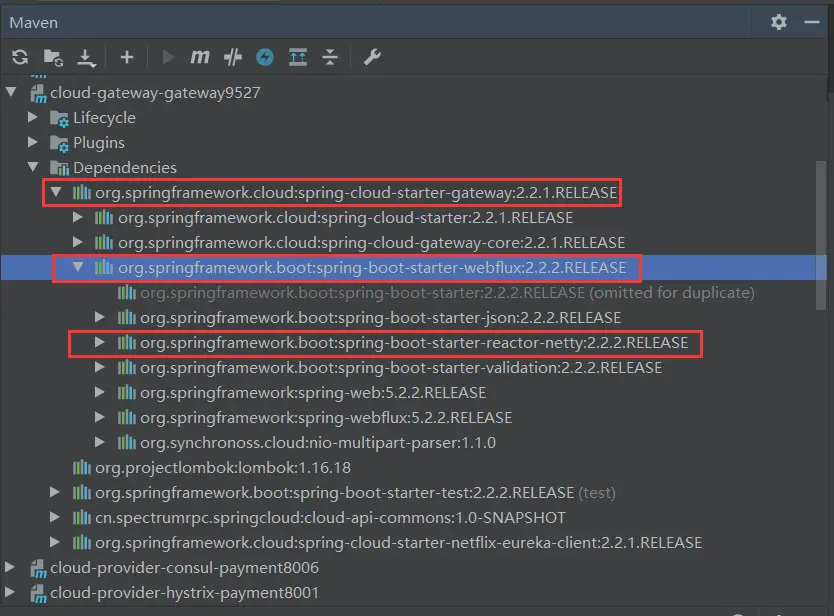The height and width of the screenshot is (616, 834).
Task: Select org.springframework:spring-web:5.2.2.RELEASE text
Action: [x=313, y=393]
